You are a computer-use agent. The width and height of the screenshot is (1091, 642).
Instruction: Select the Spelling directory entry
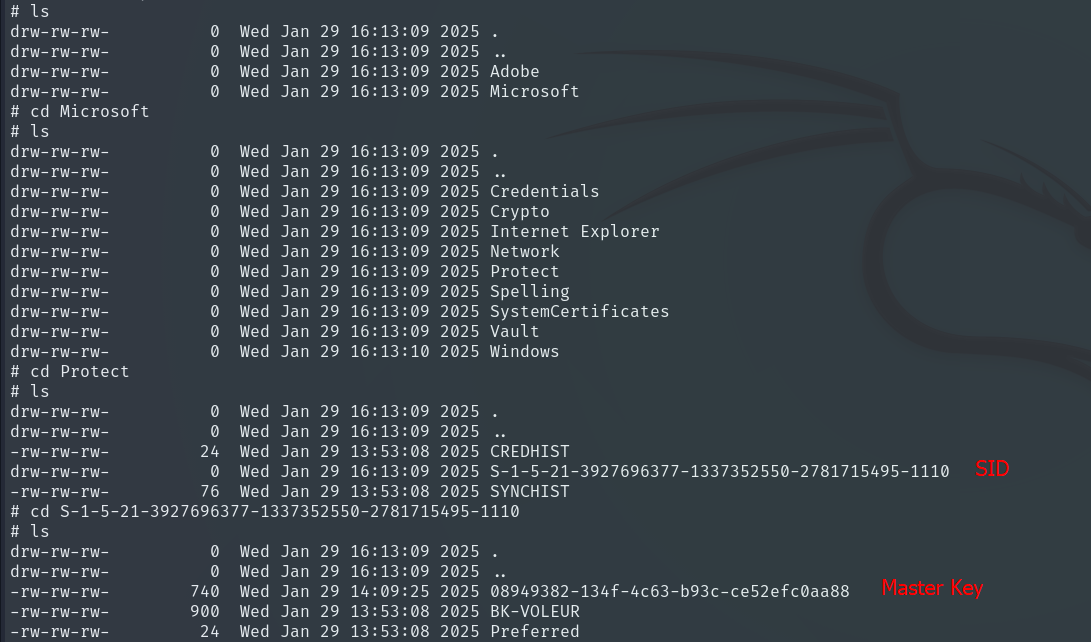529,292
